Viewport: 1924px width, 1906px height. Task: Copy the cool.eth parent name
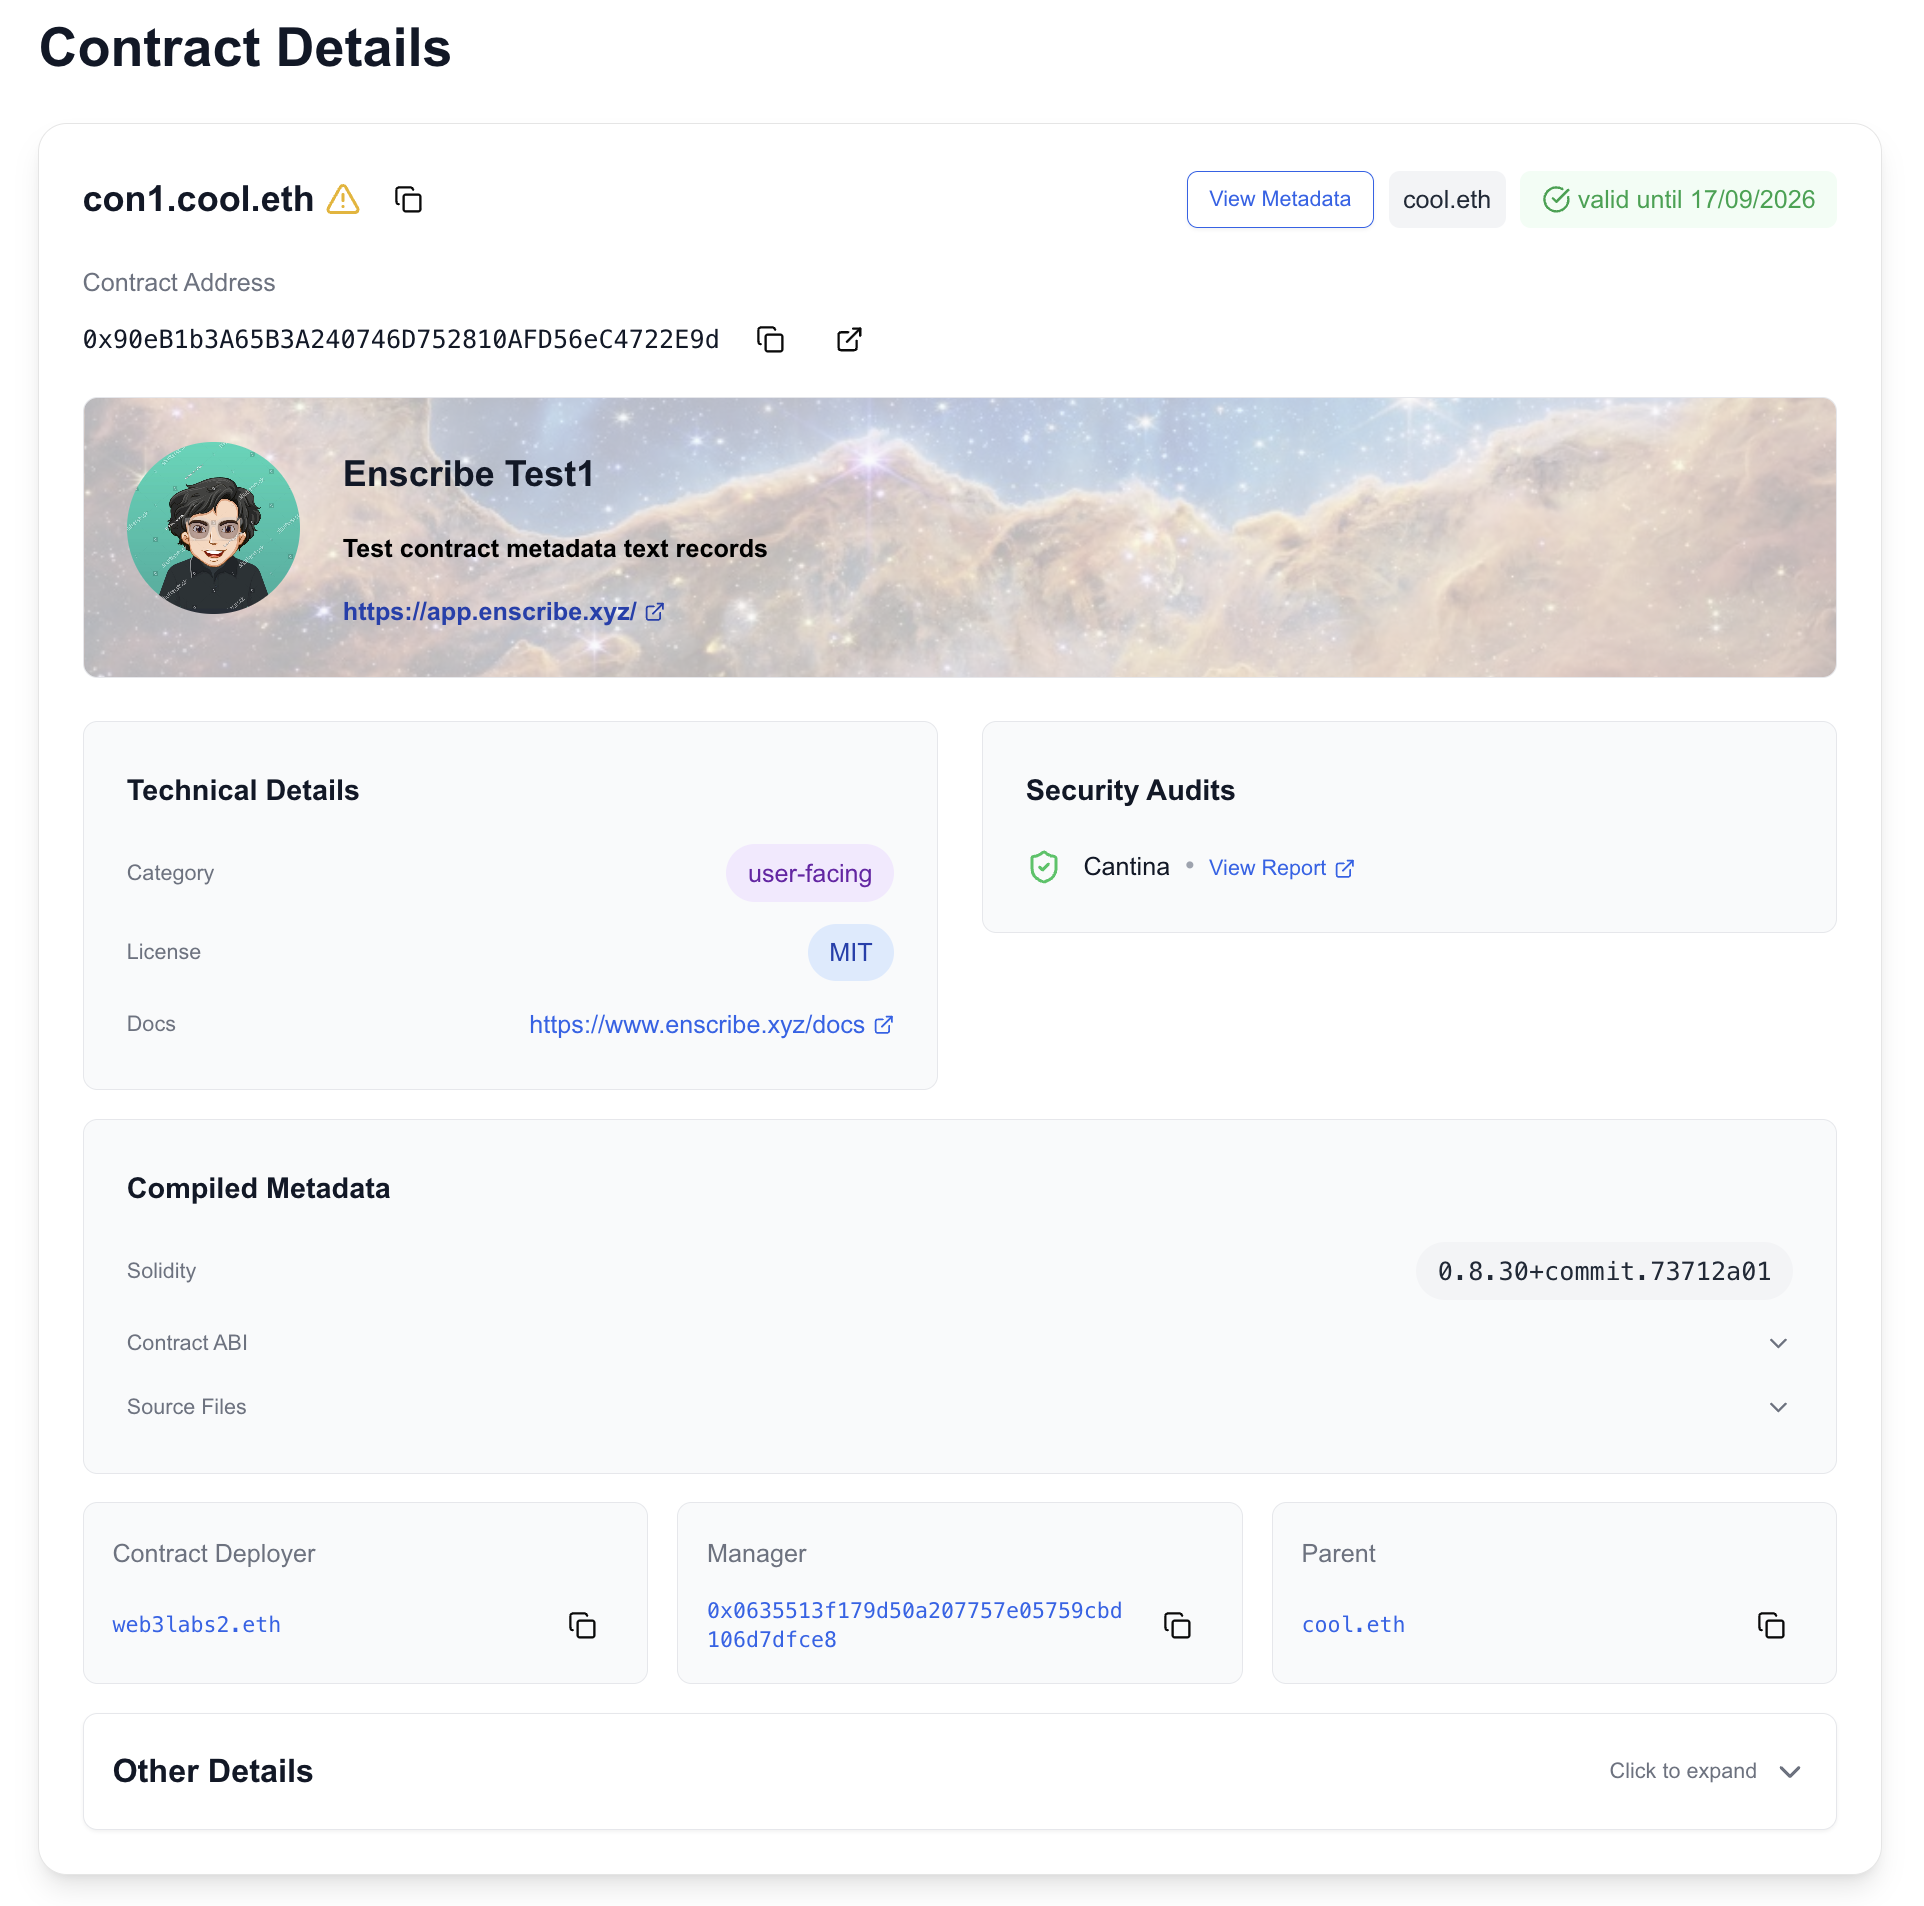point(1771,1625)
